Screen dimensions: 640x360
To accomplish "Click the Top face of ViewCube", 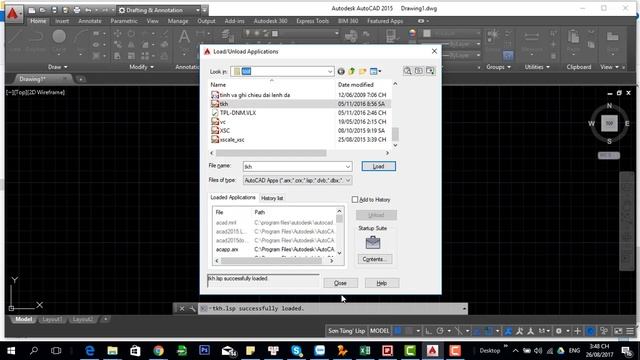I will click(609, 123).
